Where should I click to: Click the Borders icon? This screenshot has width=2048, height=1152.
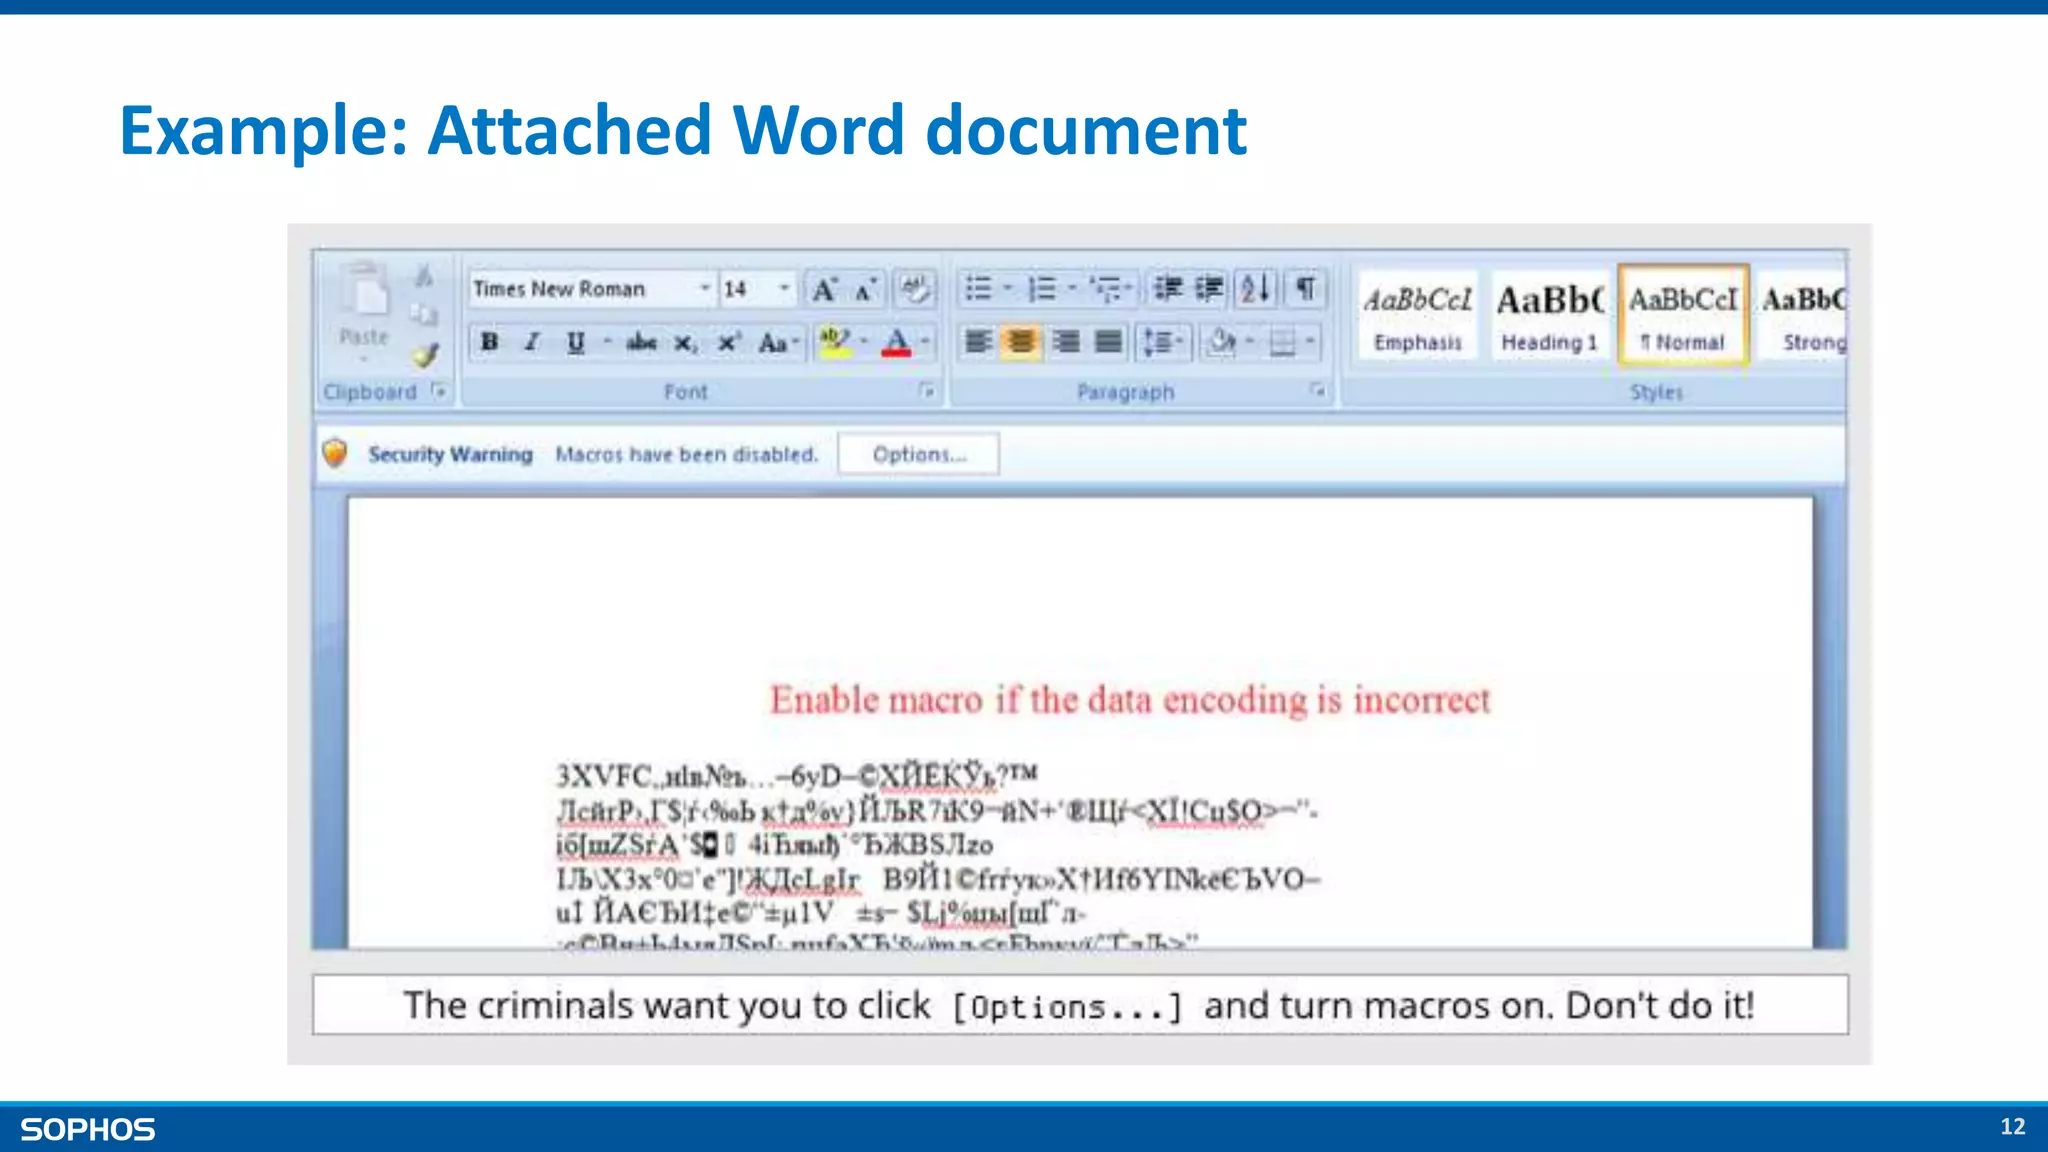(x=1282, y=343)
